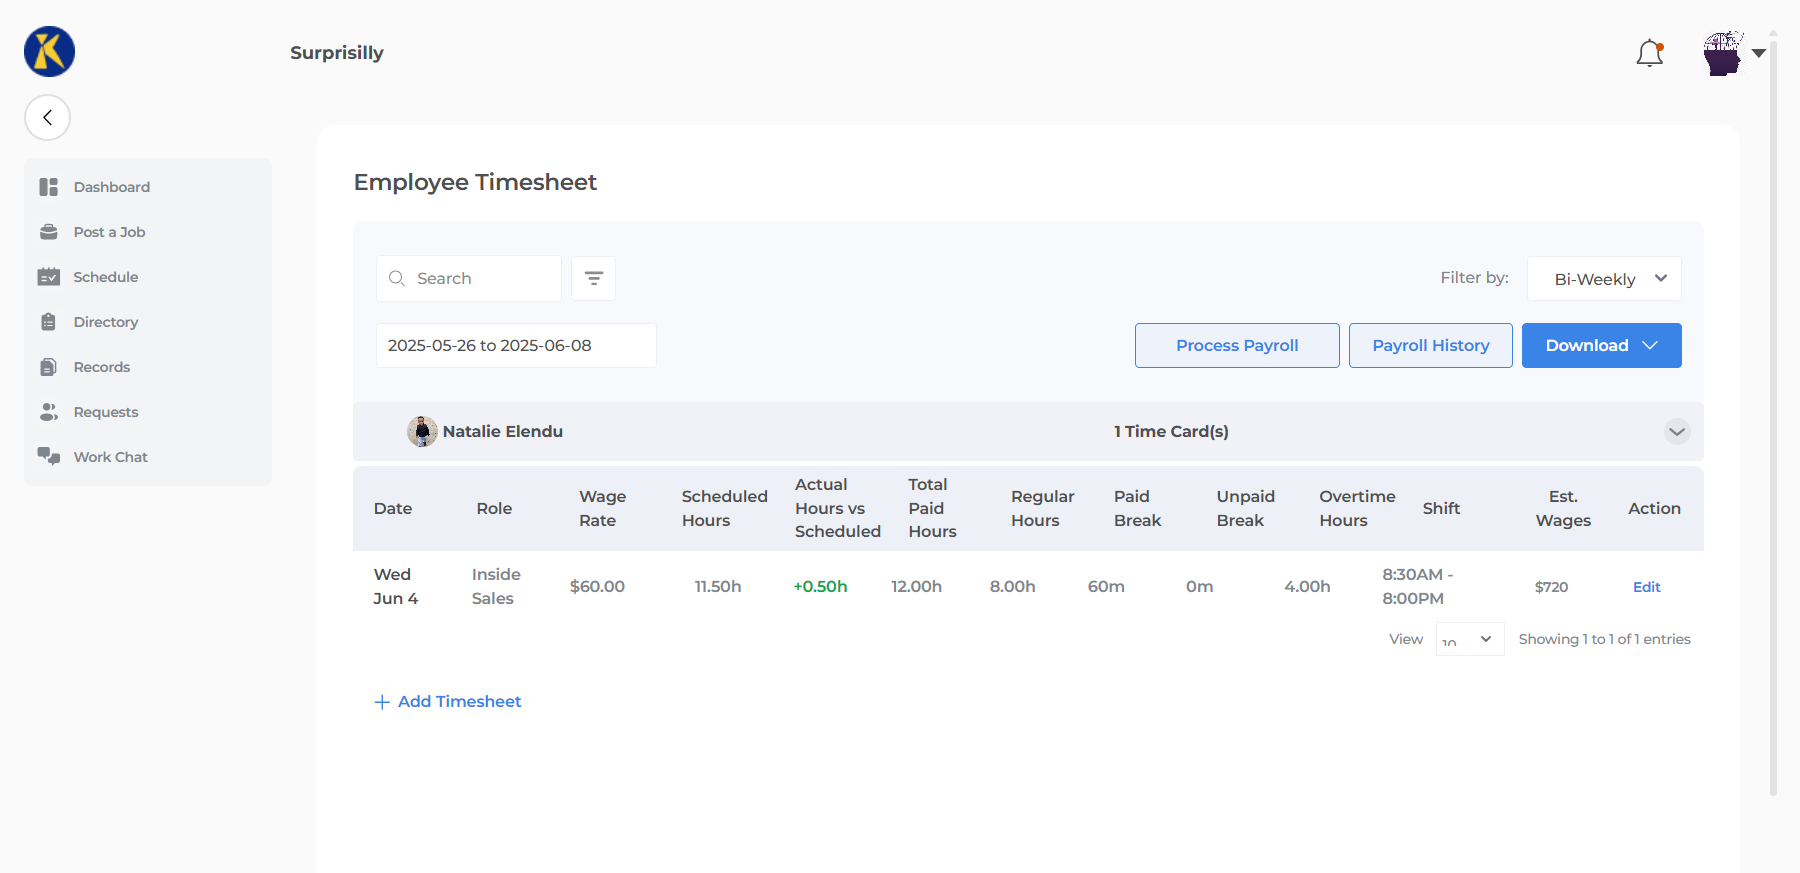Viewport: 1800px width, 873px height.
Task: Click the user profile avatar
Action: pyautogui.click(x=1723, y=53)
